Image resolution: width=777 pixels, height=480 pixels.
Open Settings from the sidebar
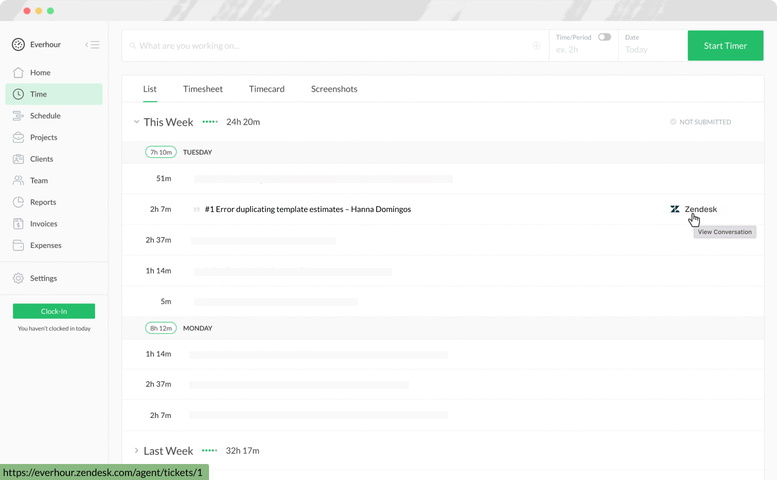tap(54, 278)
